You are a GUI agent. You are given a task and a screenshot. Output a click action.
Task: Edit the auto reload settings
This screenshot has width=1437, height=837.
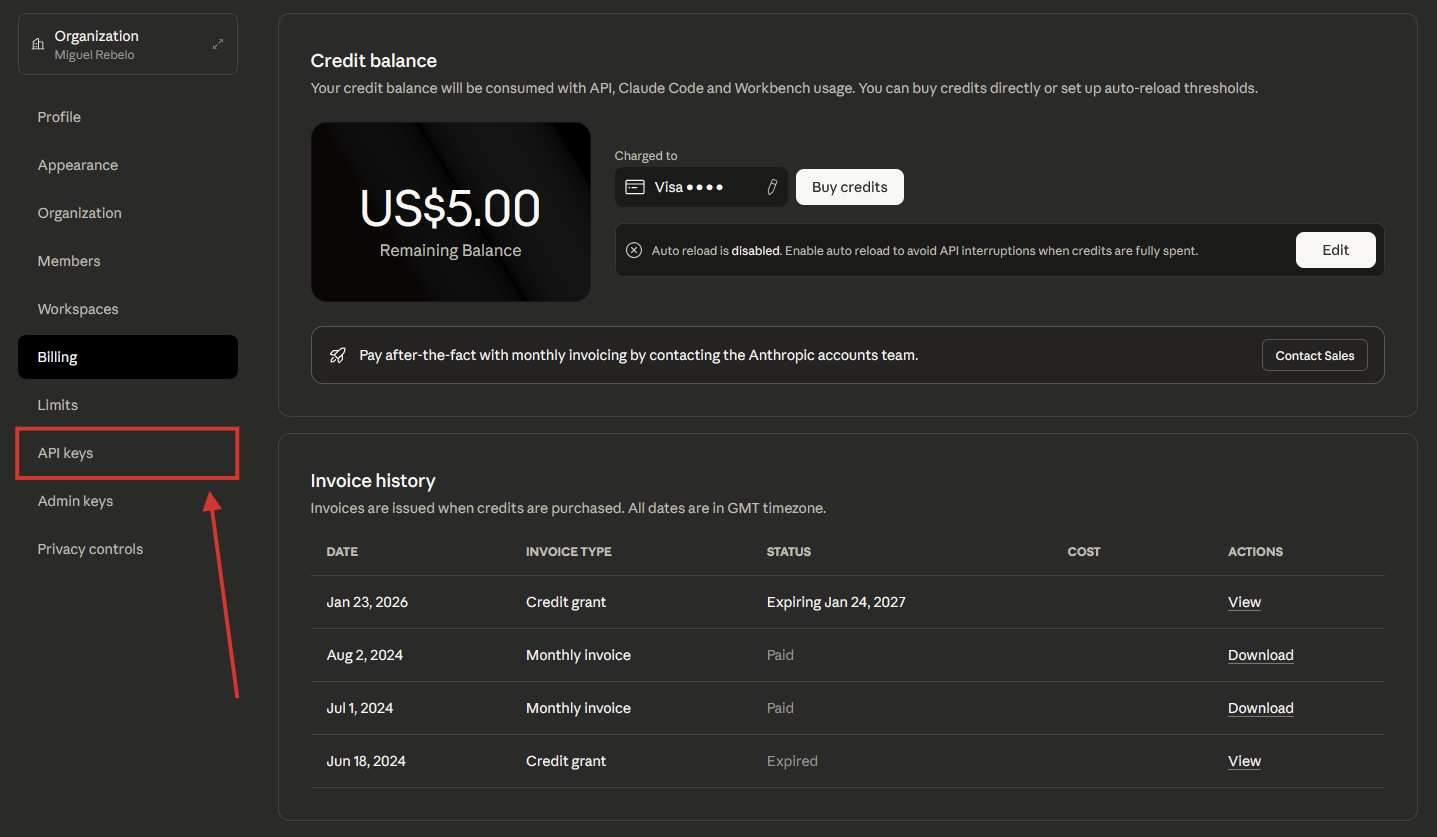1335,249
